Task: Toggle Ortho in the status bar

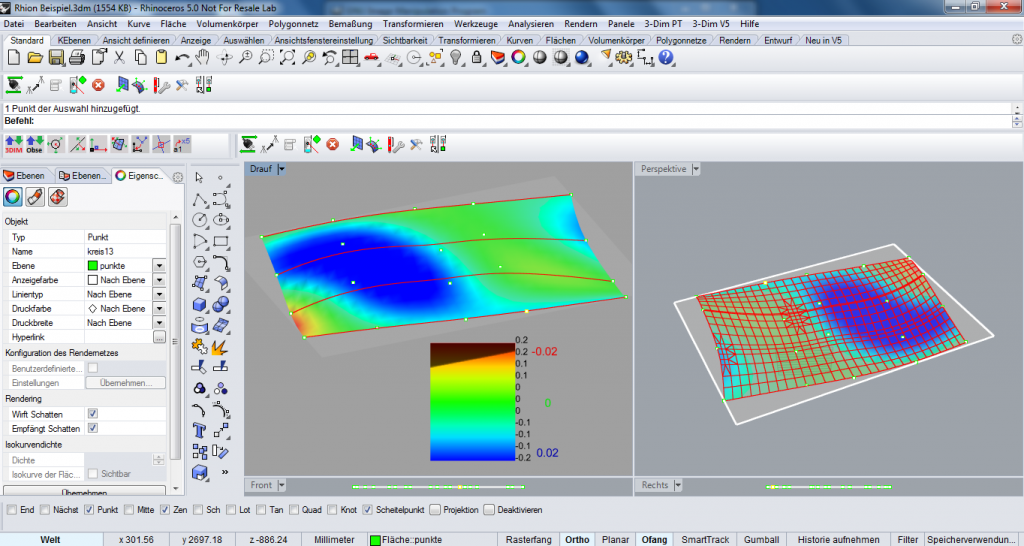Action: coord(577,539)
